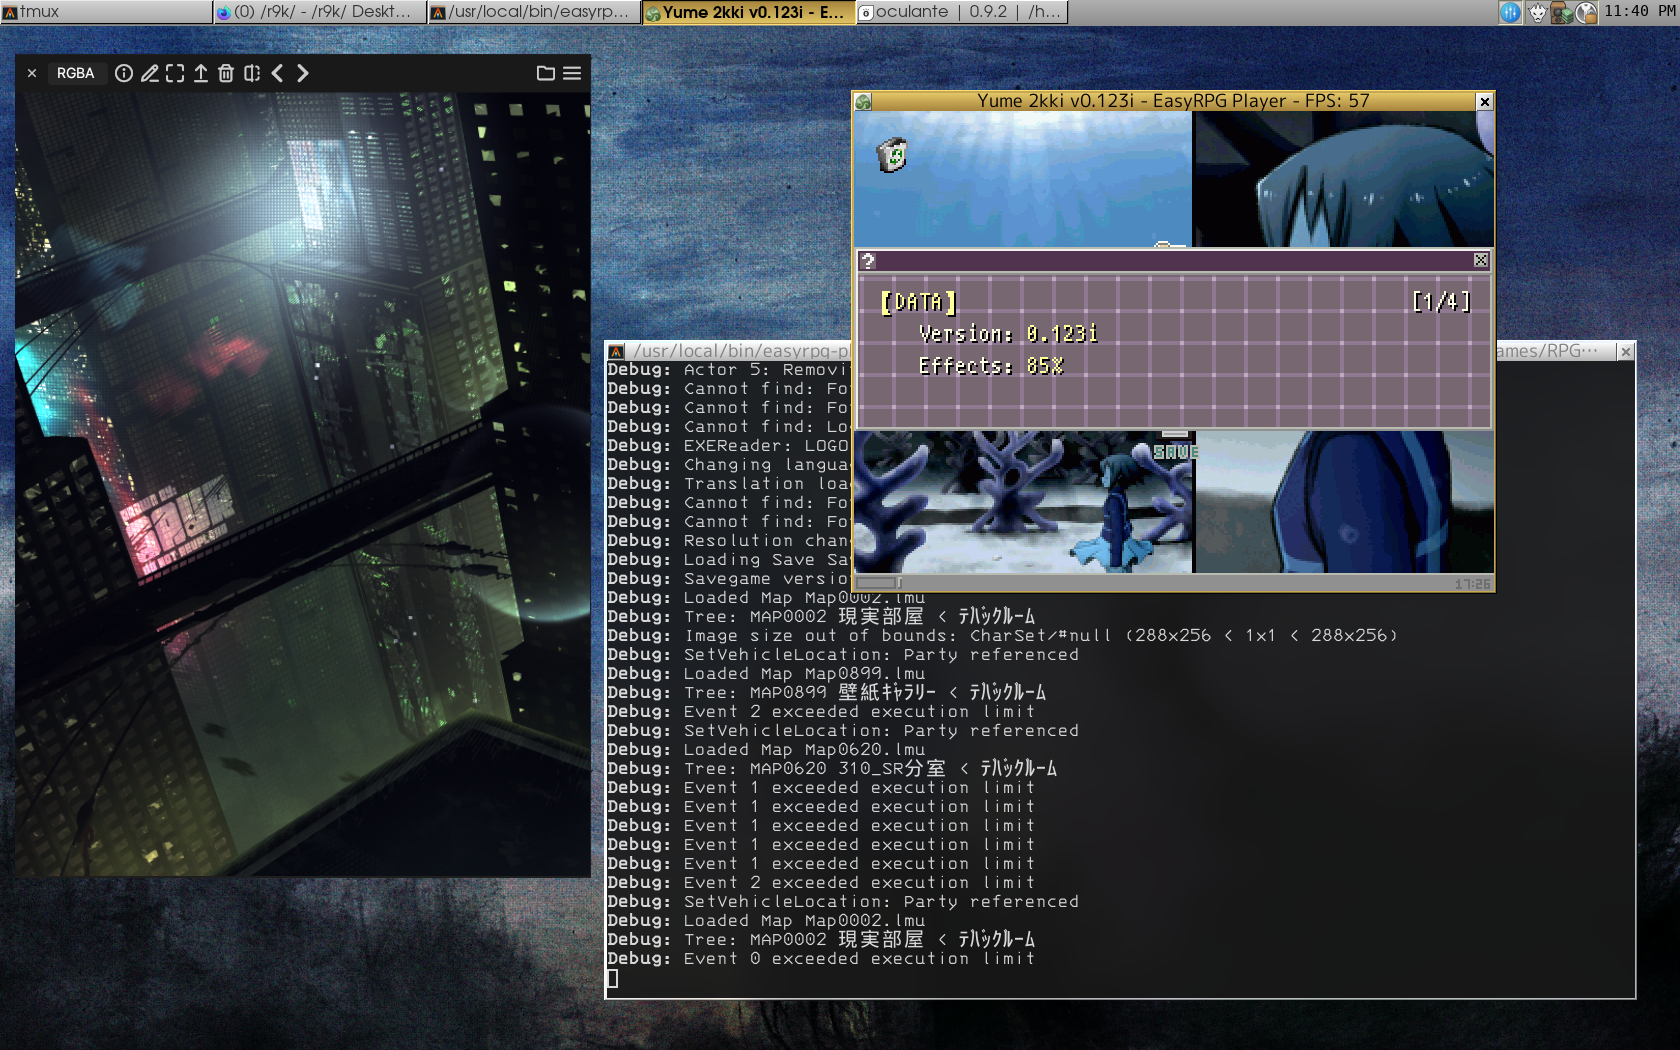Open the edit pencil tool in oculante
Screen dimensions: 1680x1050
[150, 73]
